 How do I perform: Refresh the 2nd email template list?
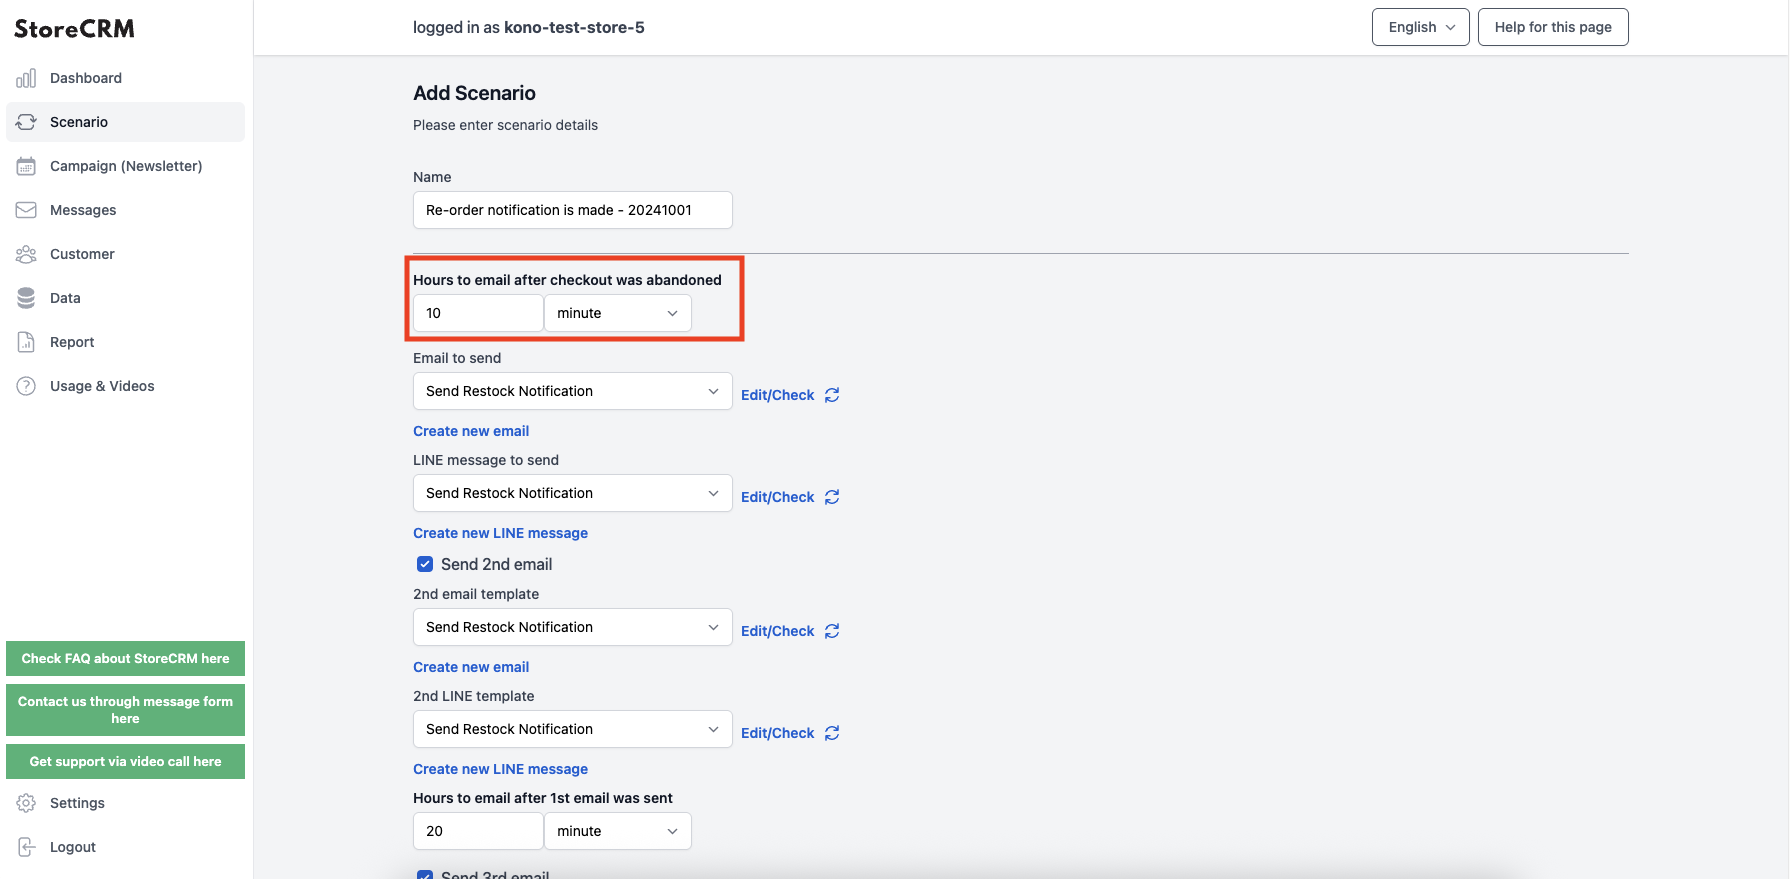point(832,631)
